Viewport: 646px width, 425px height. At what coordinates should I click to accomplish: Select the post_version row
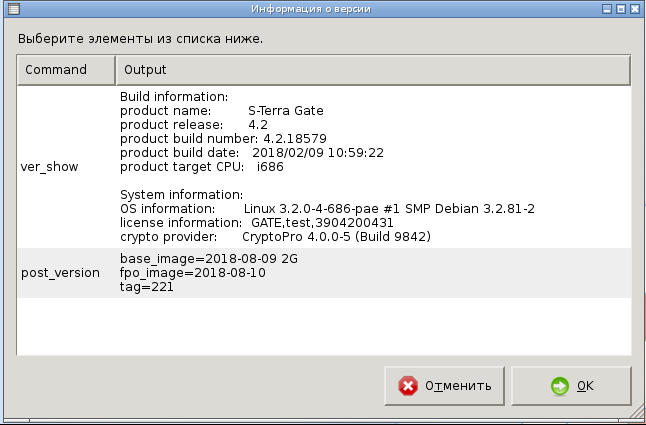coord(60,272)
